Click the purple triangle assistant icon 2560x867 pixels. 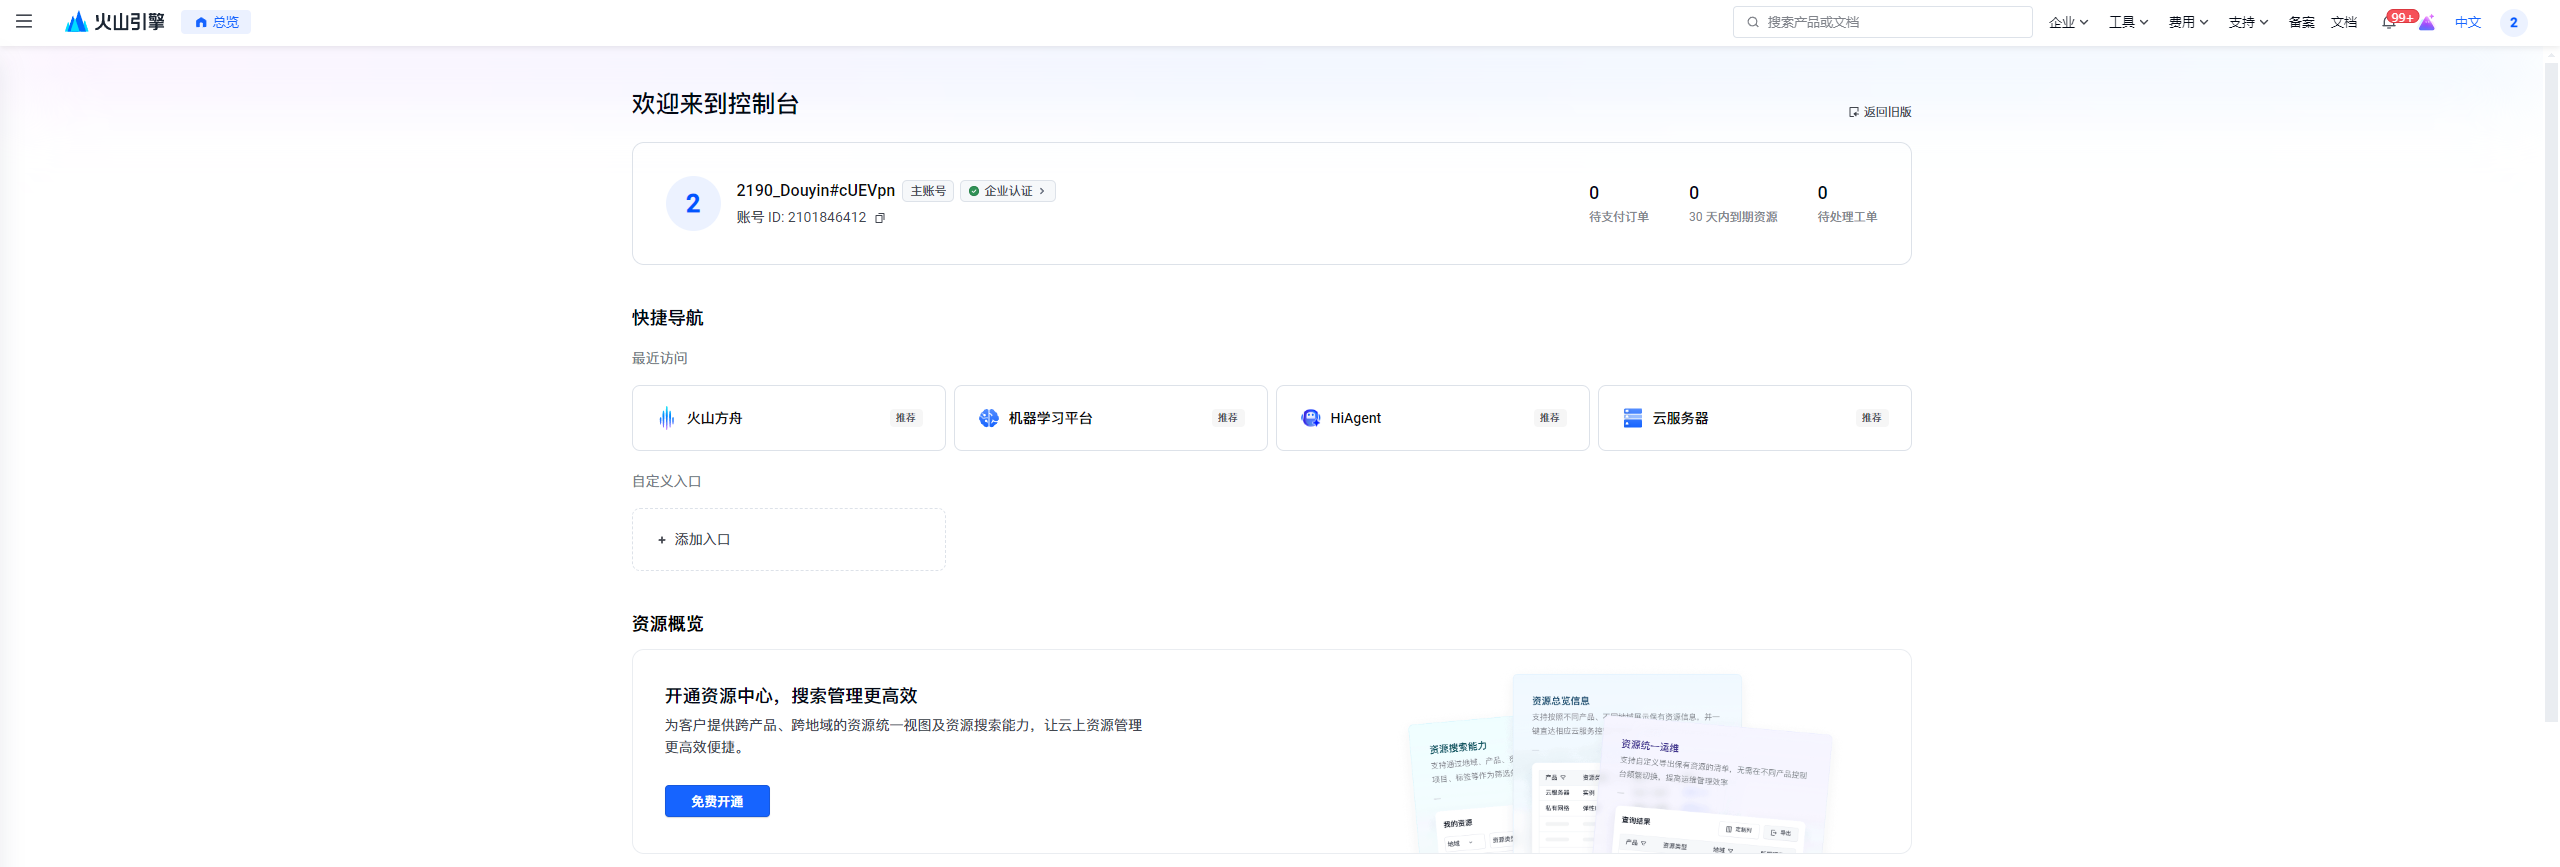[2427, 22]
